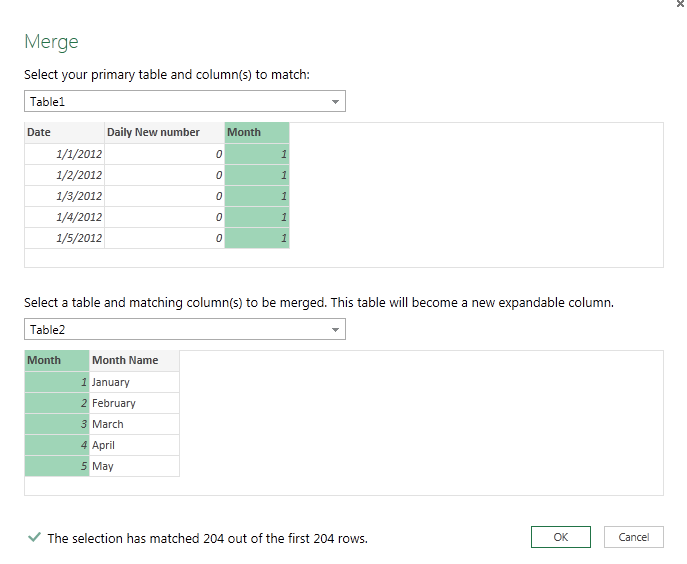687x564 pixels.
Task: Open the Table1 primary table dropdown
Action: tap(335, 102)
